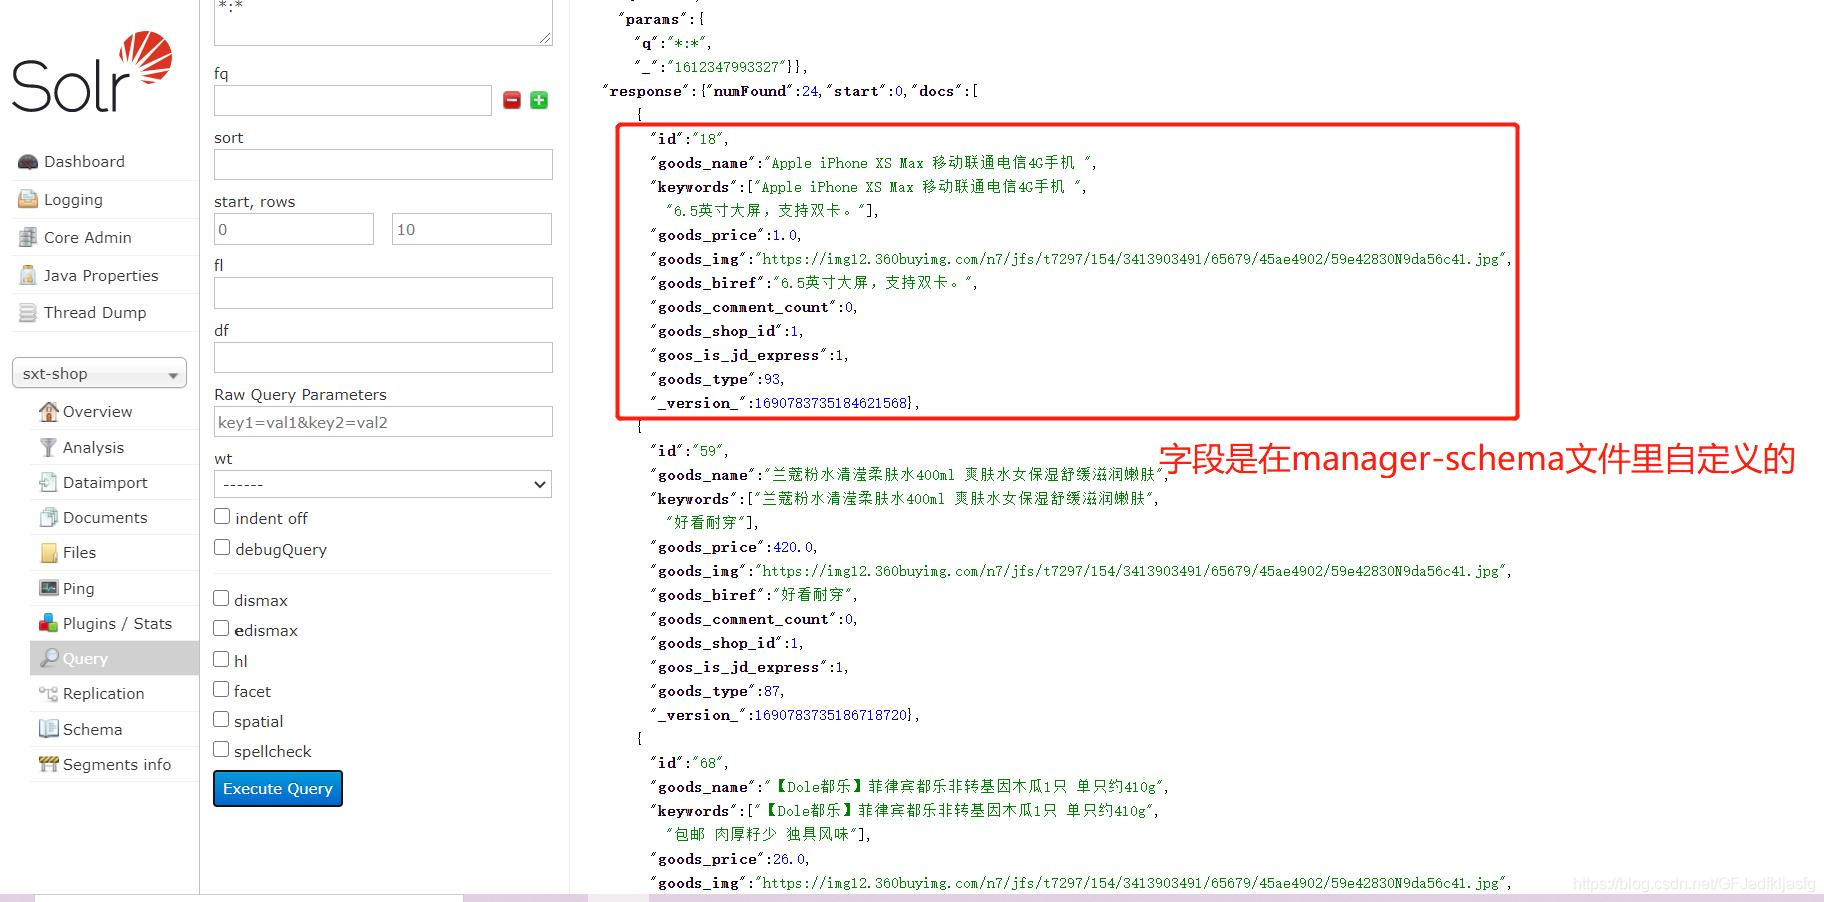The height and width of the screenshot is (902, 1824).
Task: Click the Dataimport icon
Action: coord(48,482)
